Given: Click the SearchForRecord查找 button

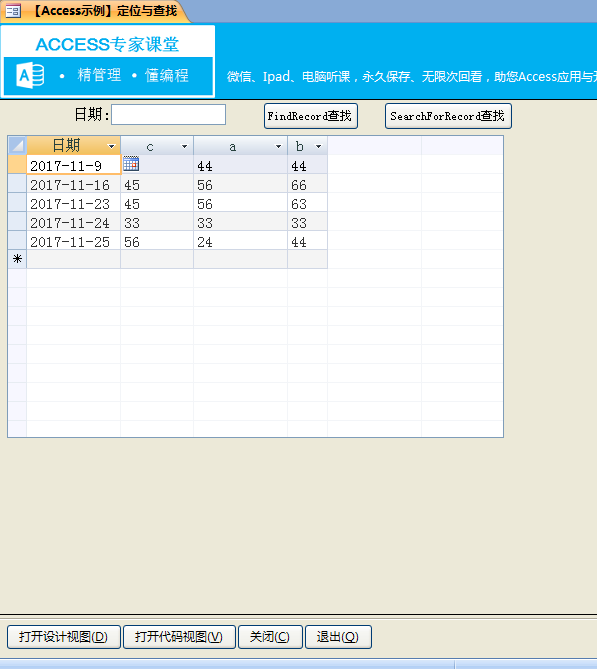Looking at the screenshot, I should [448, 116].
